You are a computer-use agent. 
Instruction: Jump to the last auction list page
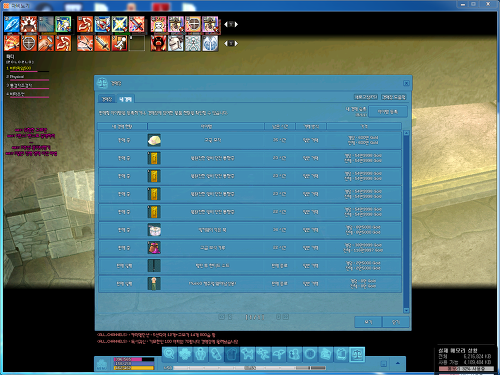pyautogui.click(x=286, y=317)
